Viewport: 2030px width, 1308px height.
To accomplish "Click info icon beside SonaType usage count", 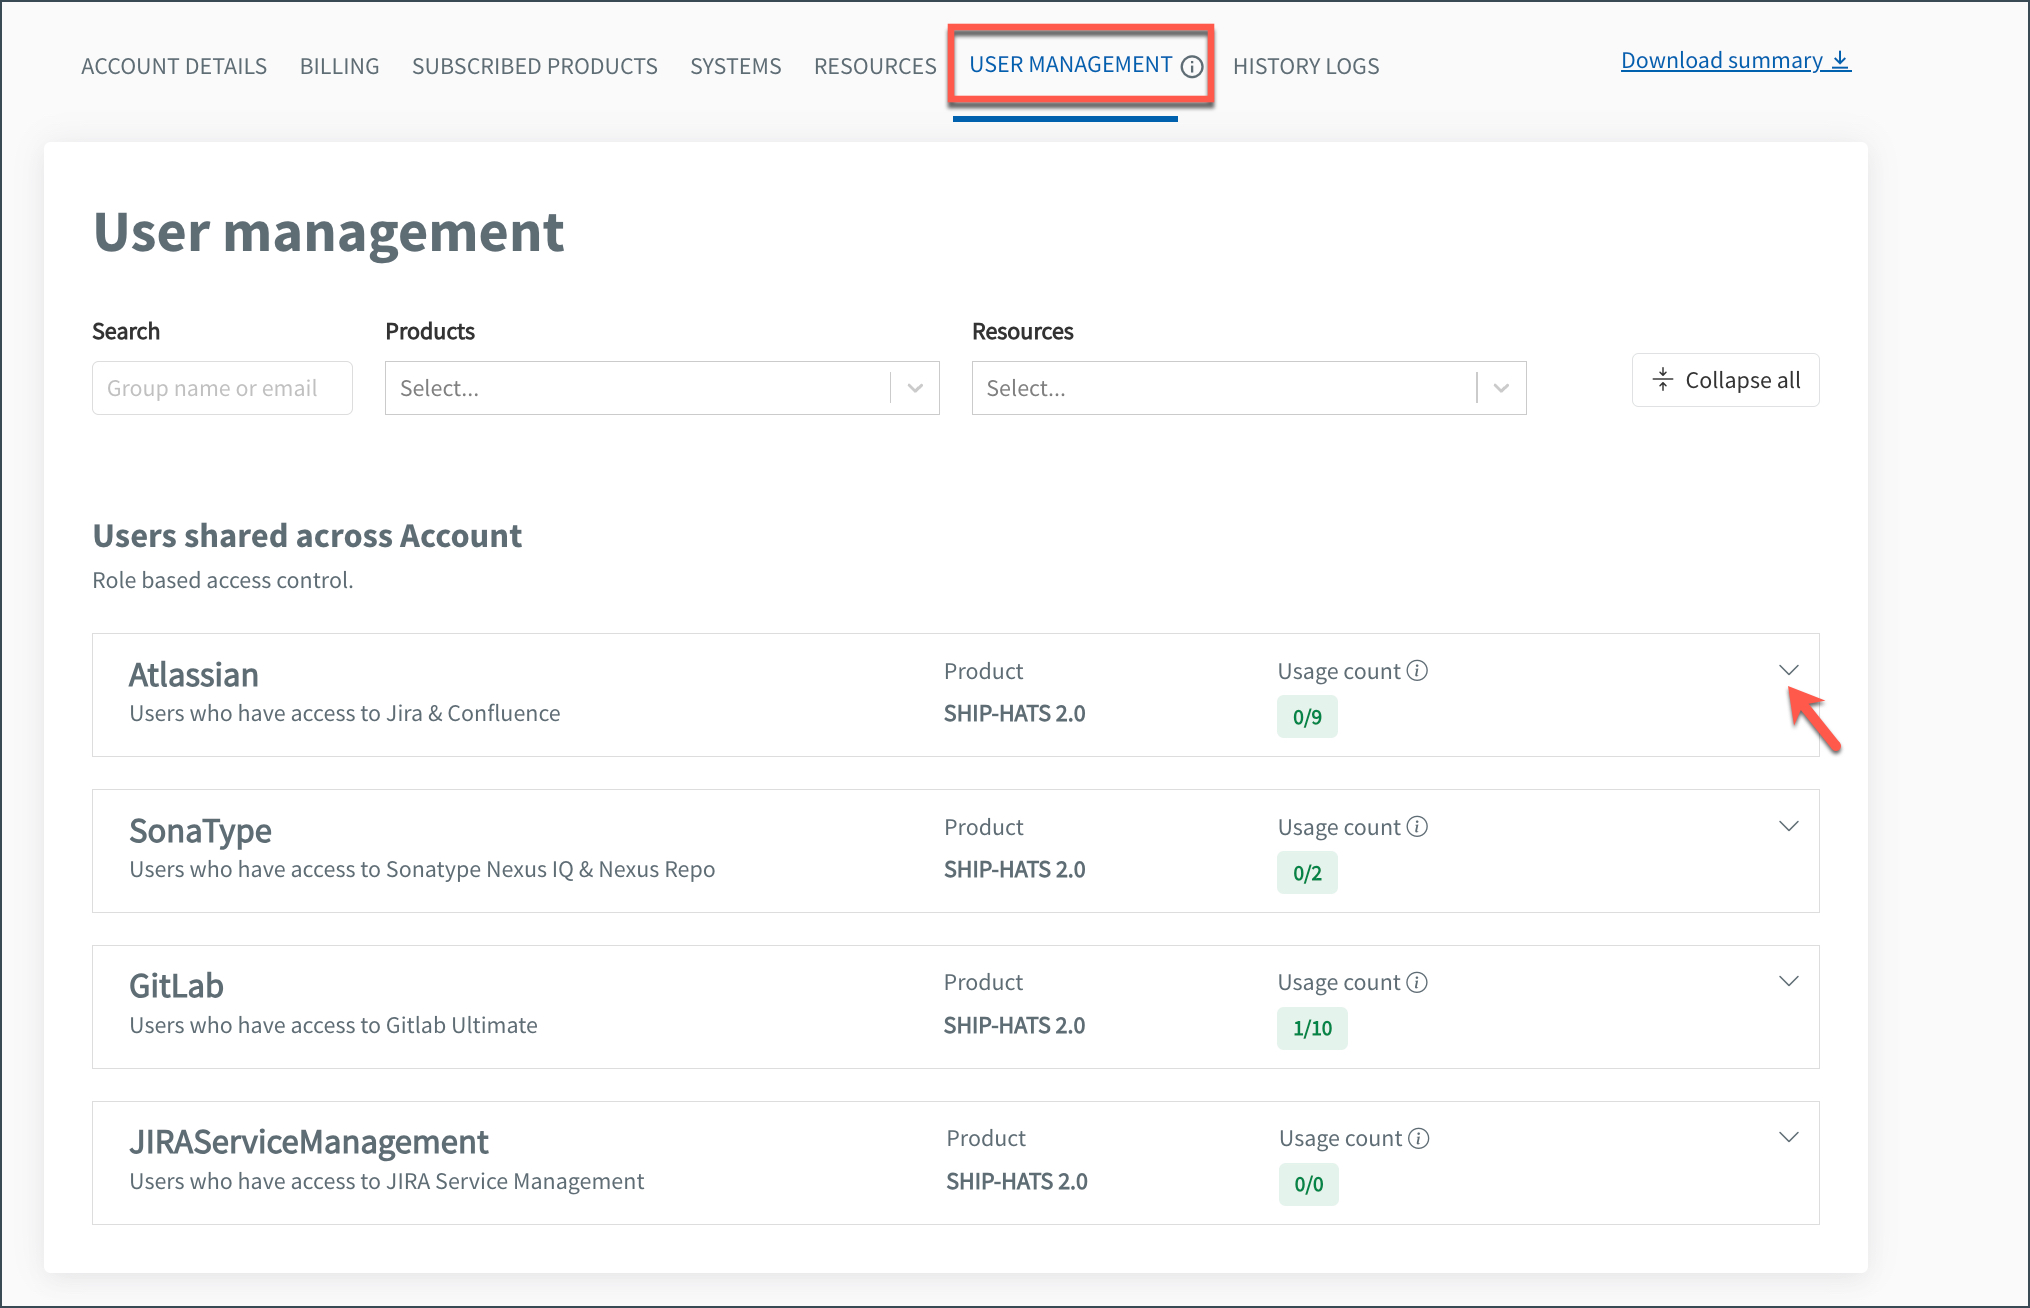I will click(1417, 826).
